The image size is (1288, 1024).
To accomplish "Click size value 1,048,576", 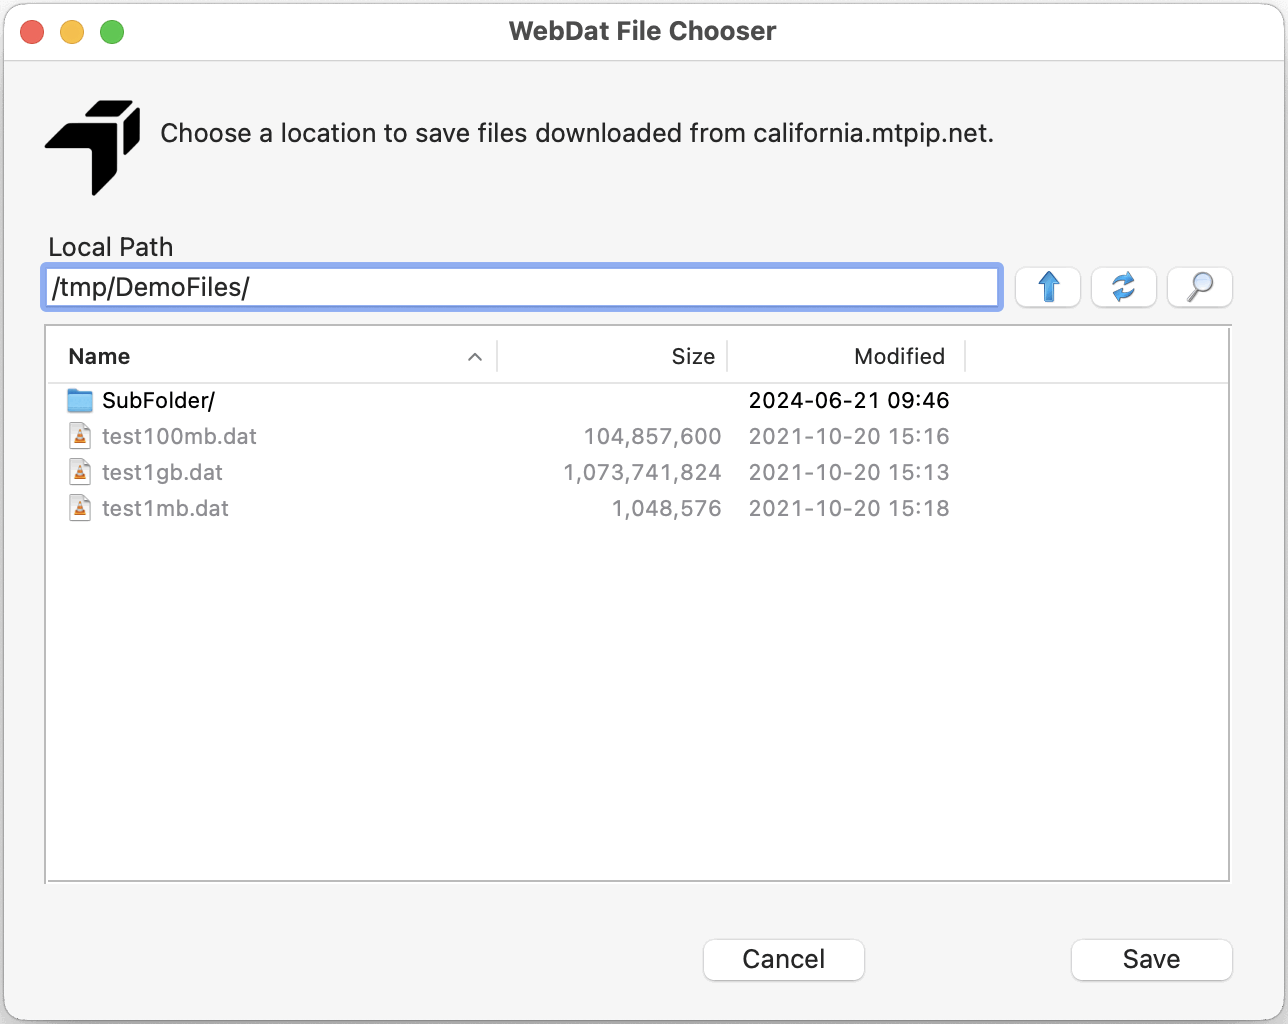I will click(666, 509).
